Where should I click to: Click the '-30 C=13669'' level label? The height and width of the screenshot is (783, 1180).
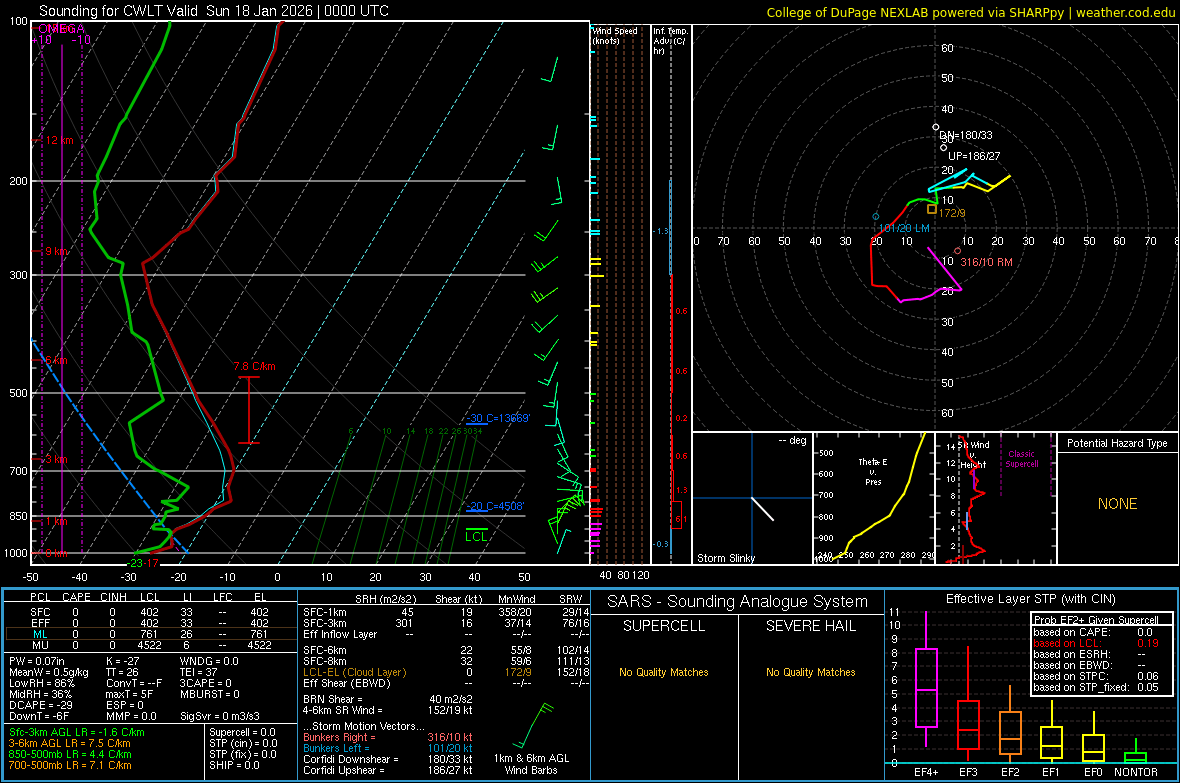[497, 418]
